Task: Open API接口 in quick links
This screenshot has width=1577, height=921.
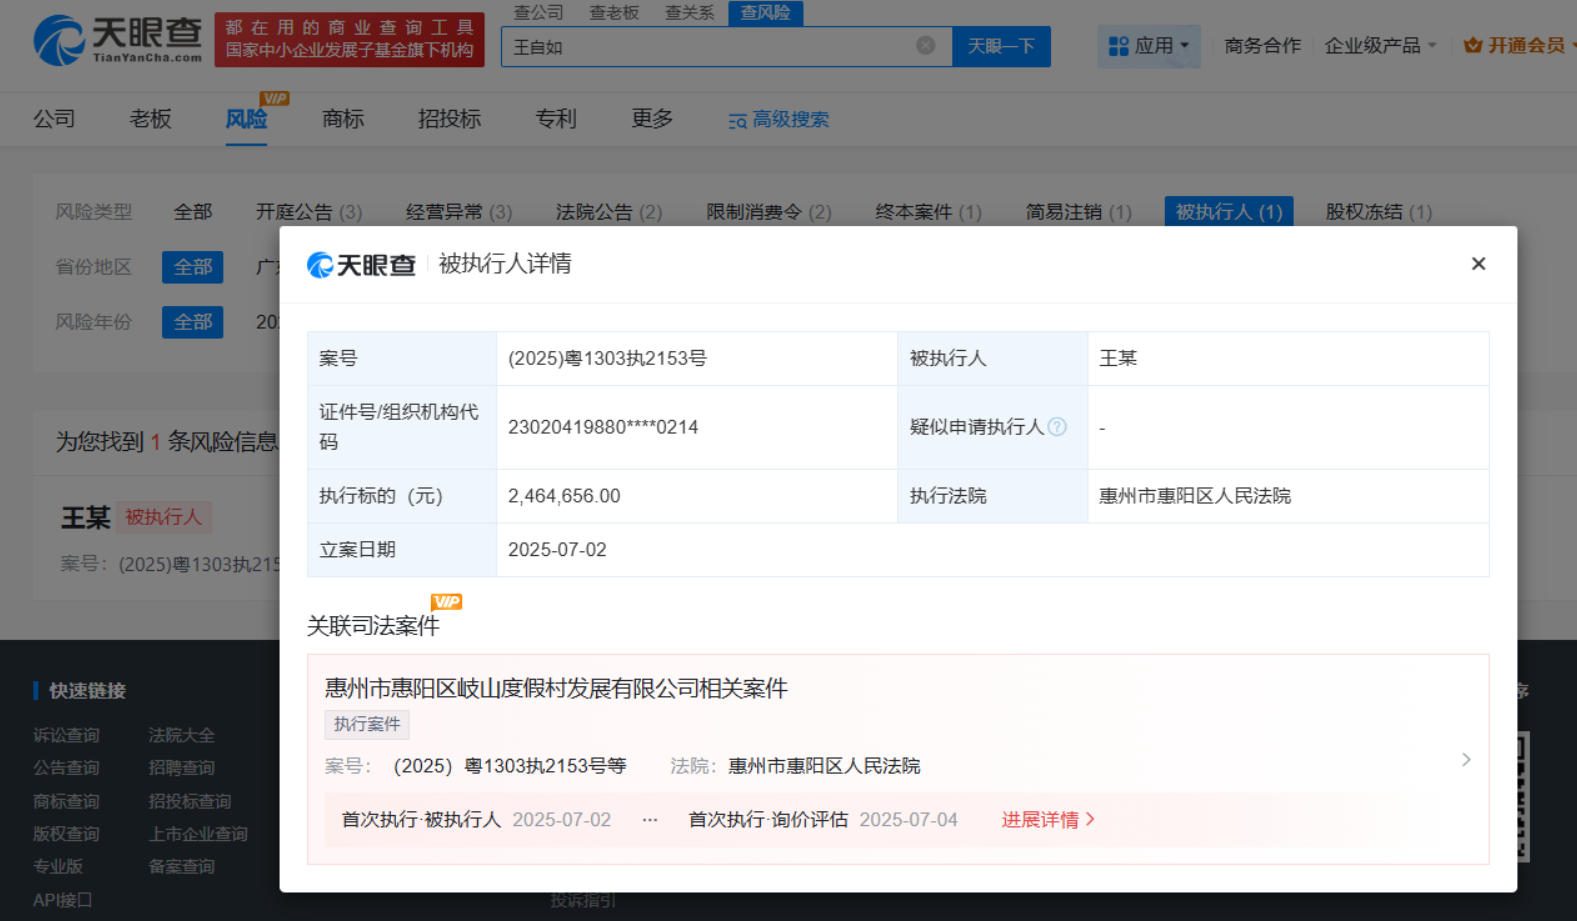Action: [62, 900]
